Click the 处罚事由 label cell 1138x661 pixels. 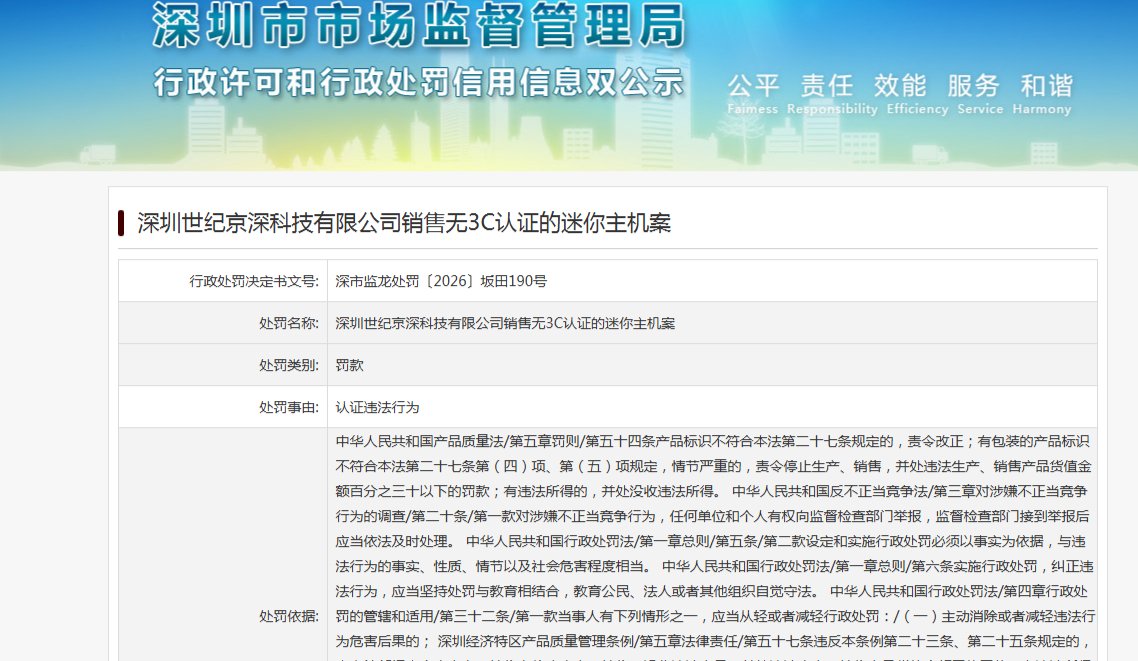tap(223, 407)
